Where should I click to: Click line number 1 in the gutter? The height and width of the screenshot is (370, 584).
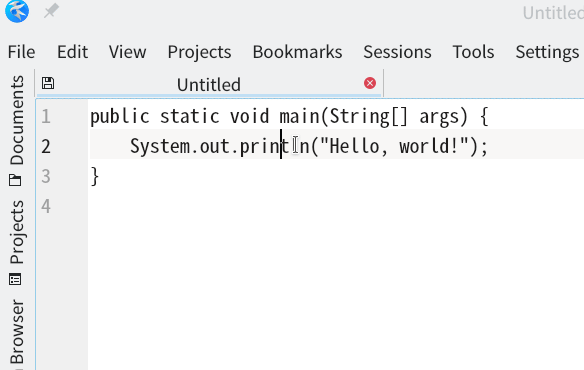click(46, 116)
